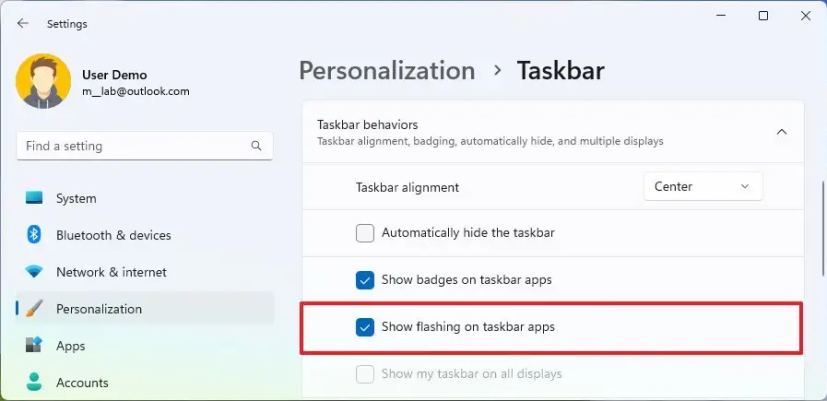Click the m_lab@outlook.com account email

point(136,91)
